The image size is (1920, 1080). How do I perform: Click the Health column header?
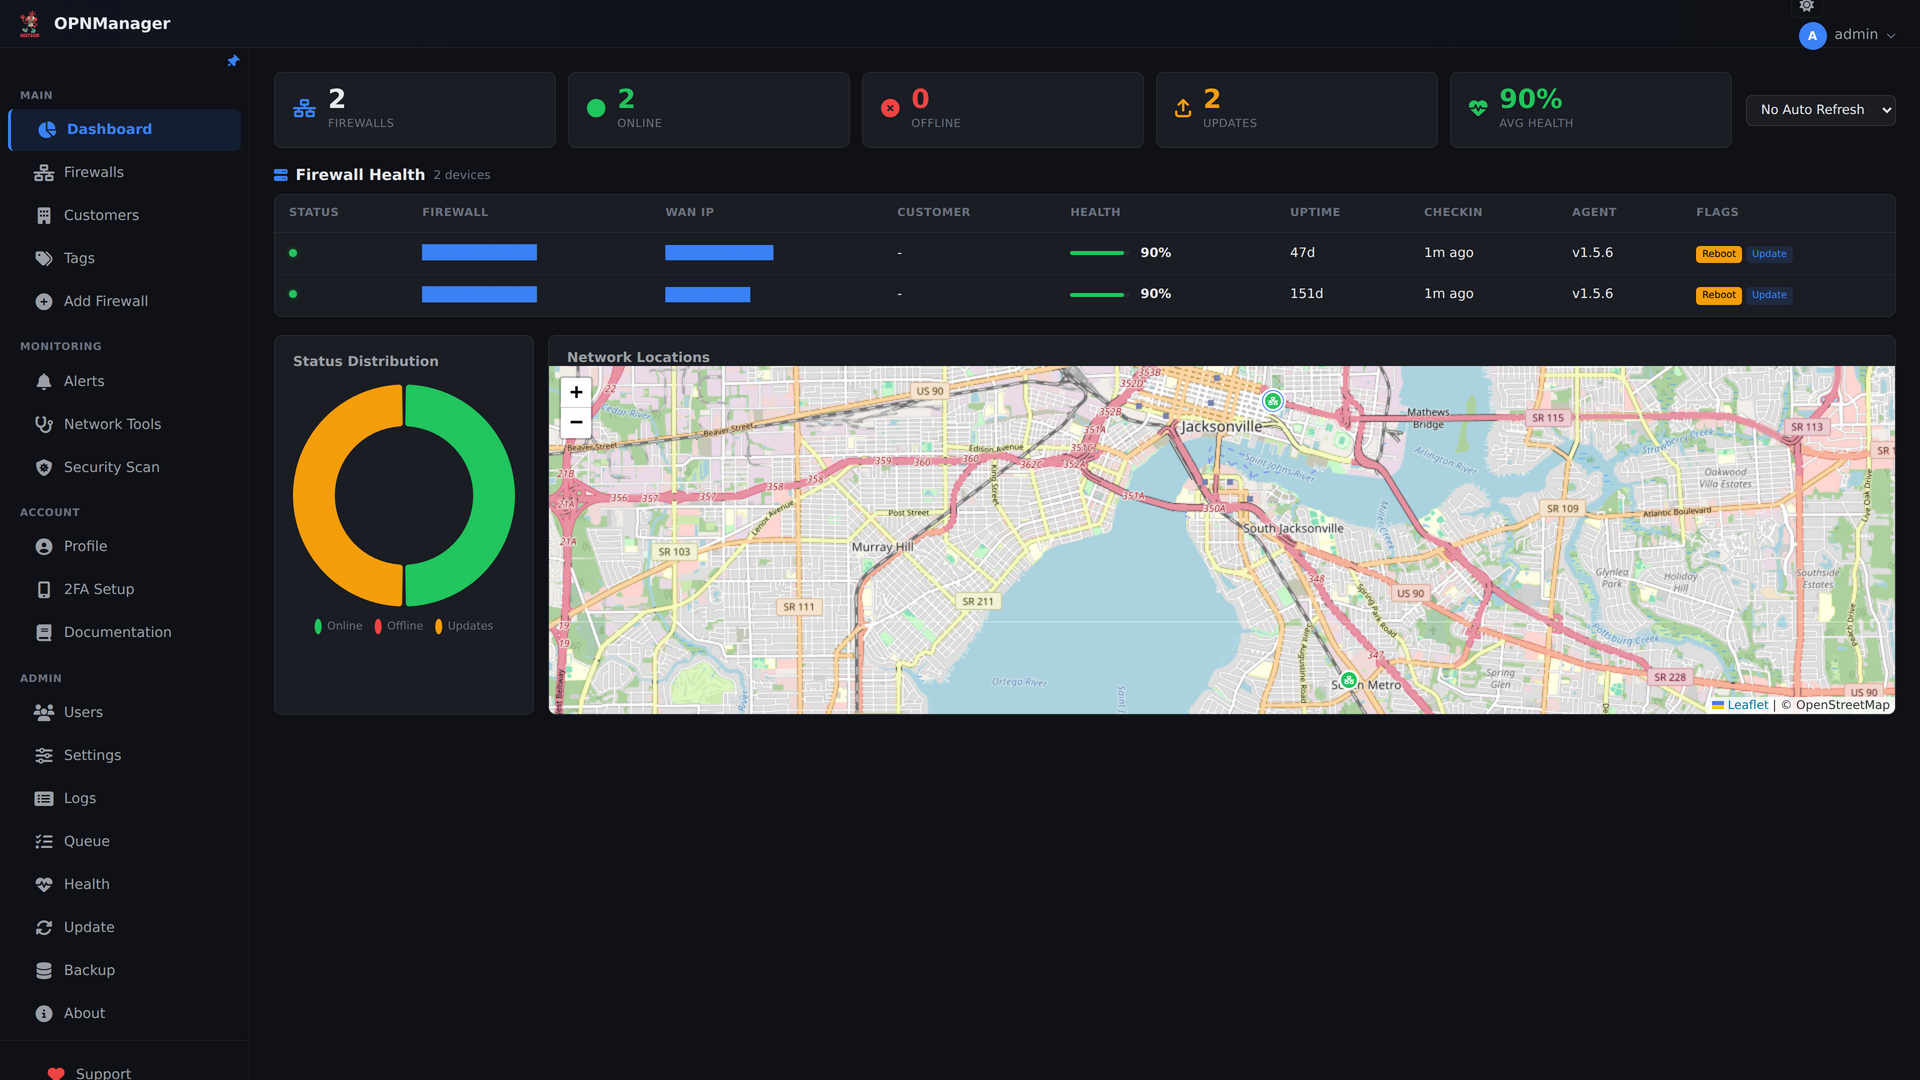pyautogui.click(x=1095, y=212)
